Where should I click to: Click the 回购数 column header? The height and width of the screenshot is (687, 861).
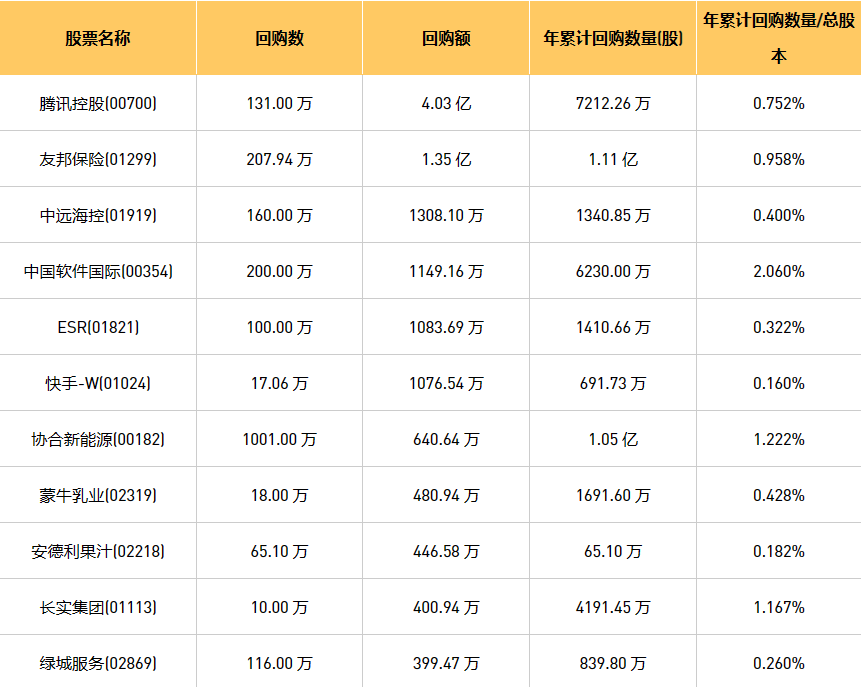pyautogui.click(x=279, y=39)
